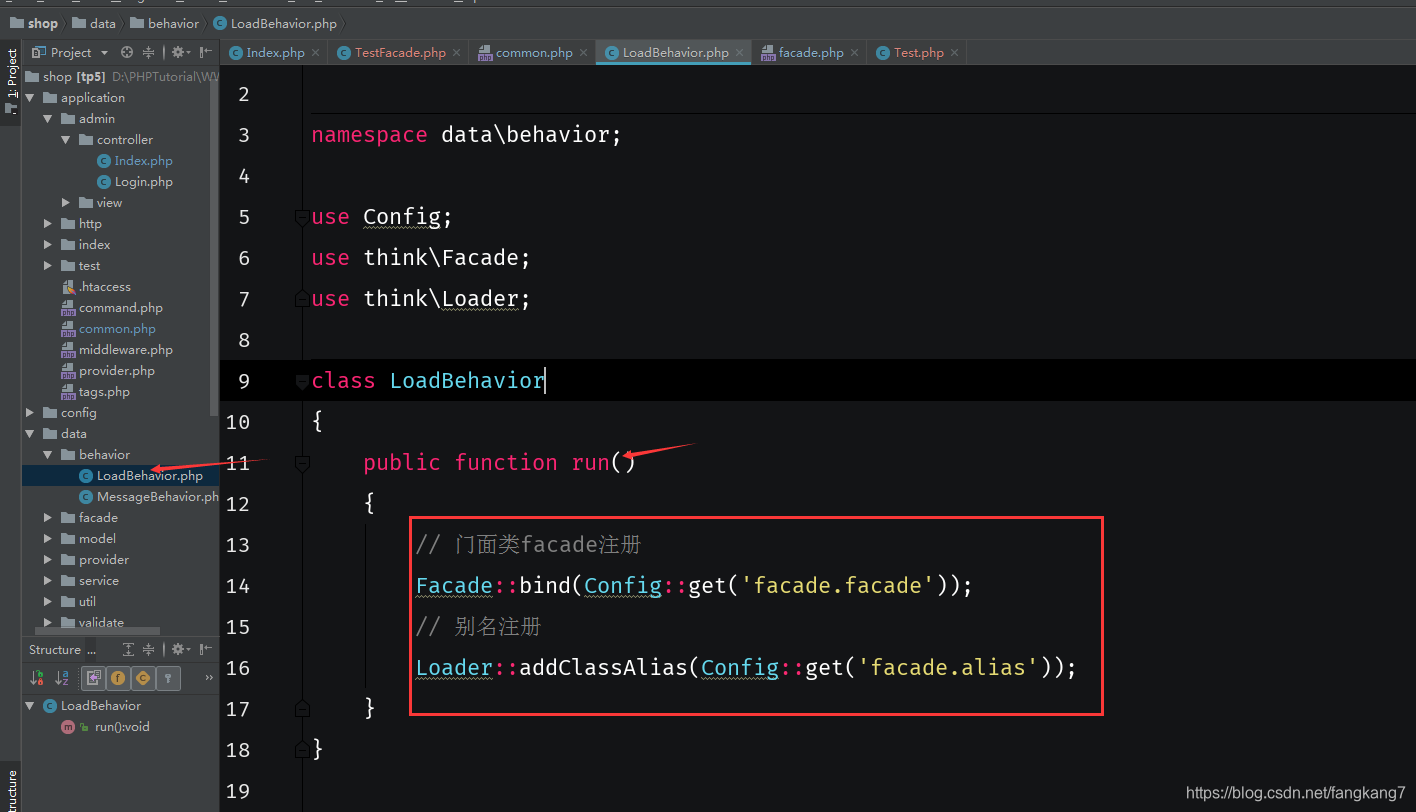Close the TestFacade.php editor tab
The image size is (1416, 812).
pos(457,53)
